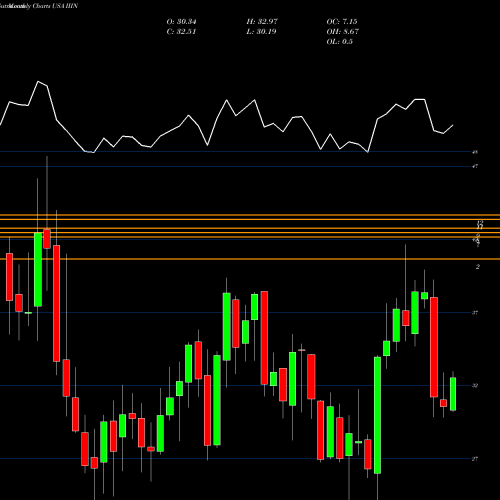Click the price axis label 27

click(x=475, y=459)
